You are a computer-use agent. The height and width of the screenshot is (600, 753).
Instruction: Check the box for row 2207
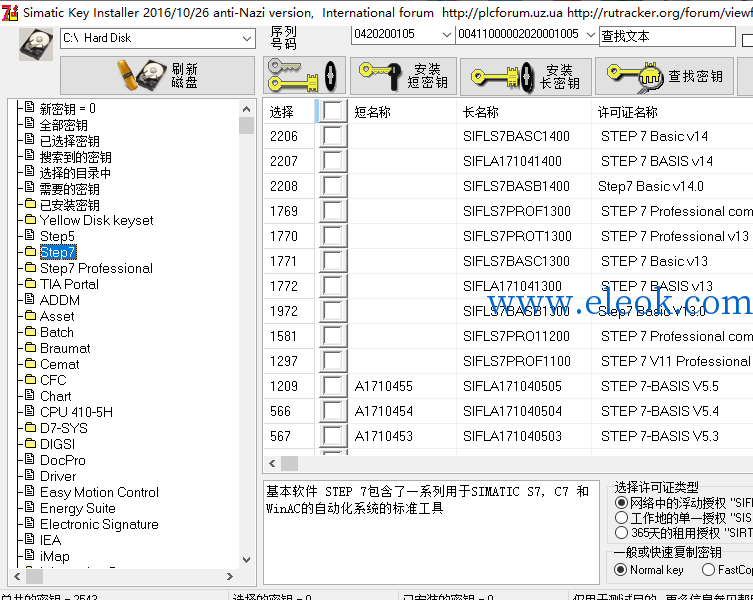coord(333,161)
